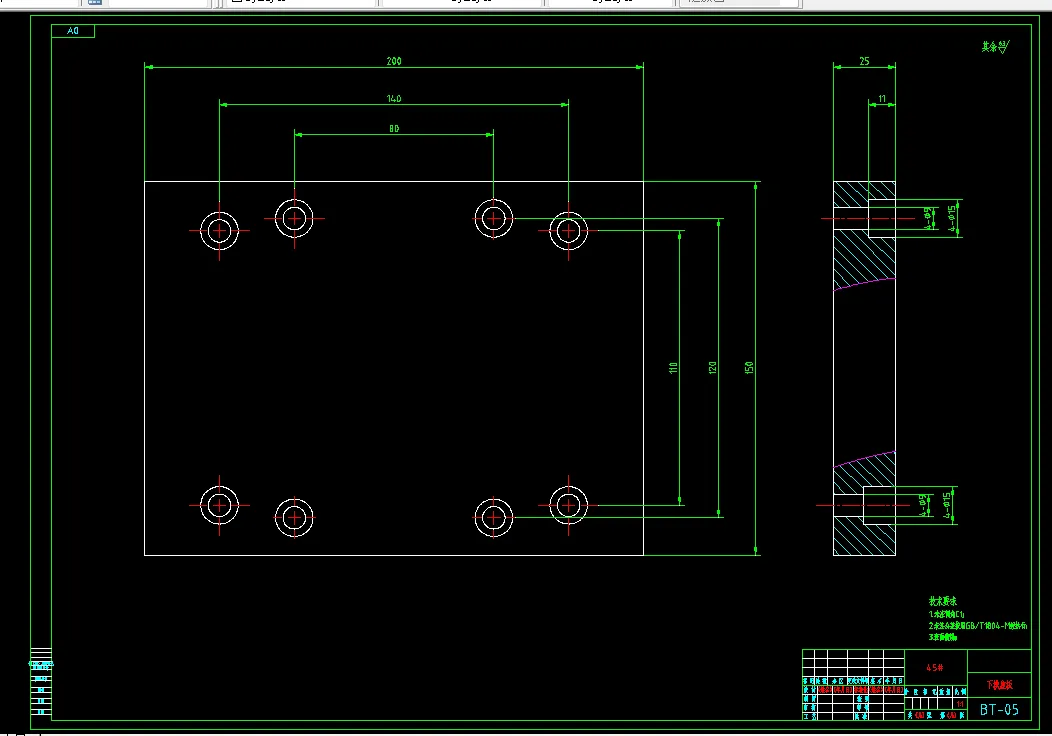Click the A0 sheet size label
The image size is (1052, 736).
pyautogui.click(x=73, y=31)
